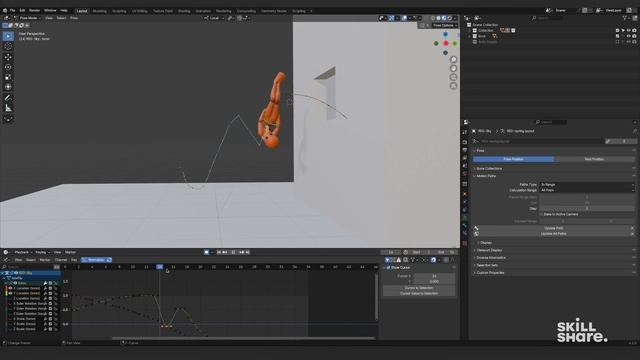Toggle Show Cursor checkbox in graph sidebar
Screen dimensions: 640x360
pyautogui.click(x=388, y=268)
